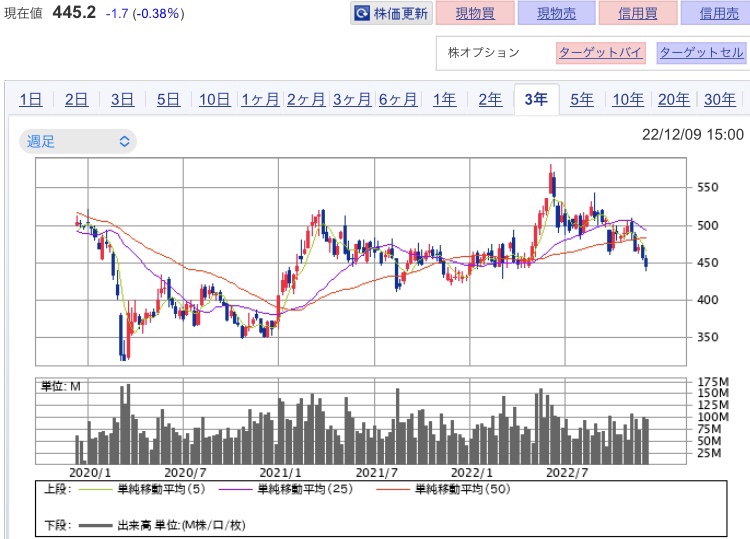
Task: Click the 出来高 volume legend entry
Action: point(162,525)
